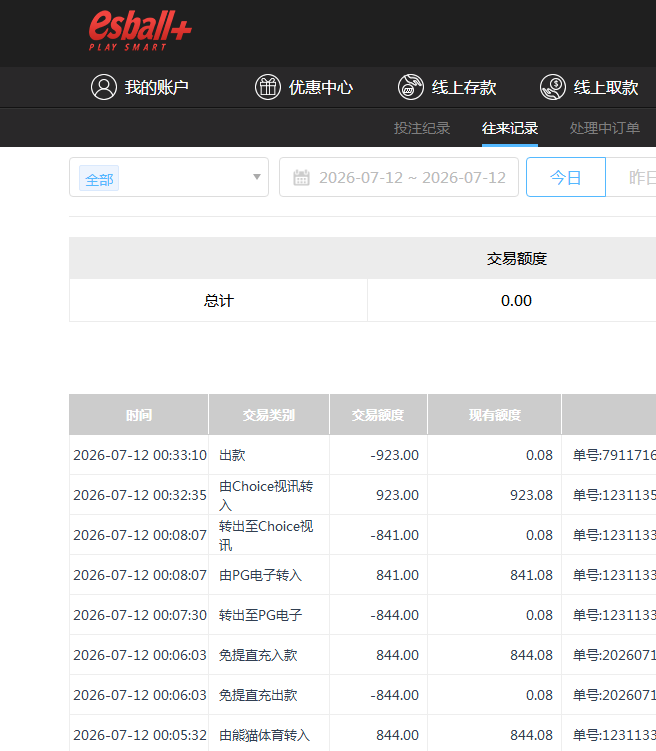Select the 往来记录 tab
The height and width of the screenshot is (751, 656).
510,128
